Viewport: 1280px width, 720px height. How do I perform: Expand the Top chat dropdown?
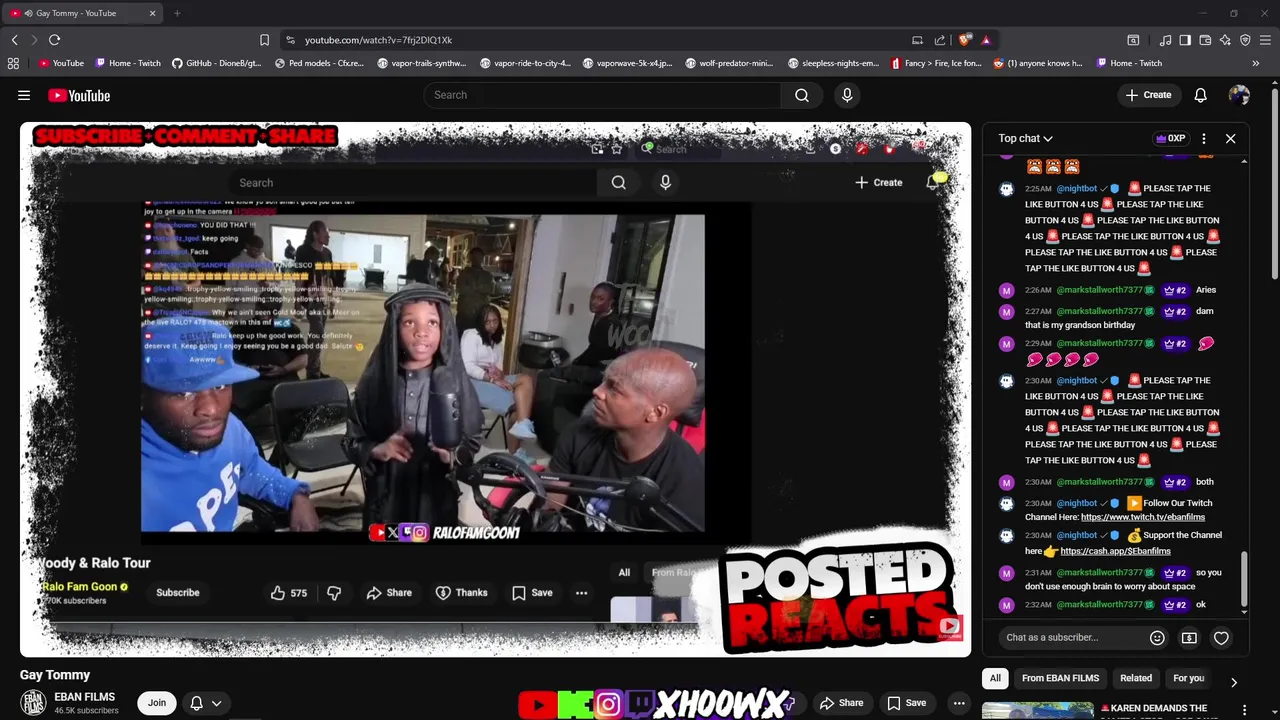(1025, 138)
